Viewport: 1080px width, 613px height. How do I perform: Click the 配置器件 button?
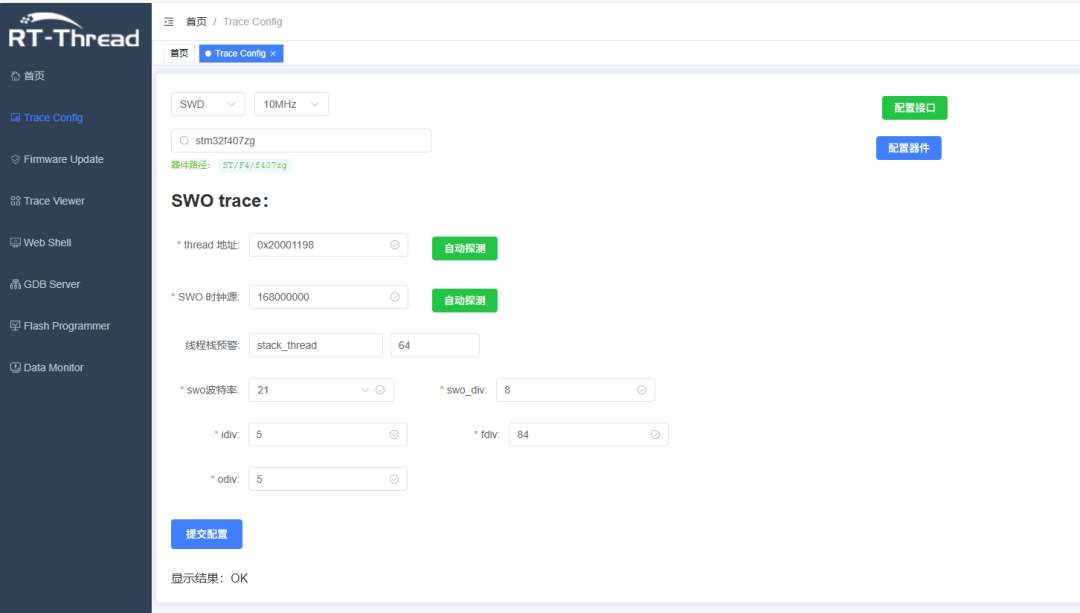[908, 148]
